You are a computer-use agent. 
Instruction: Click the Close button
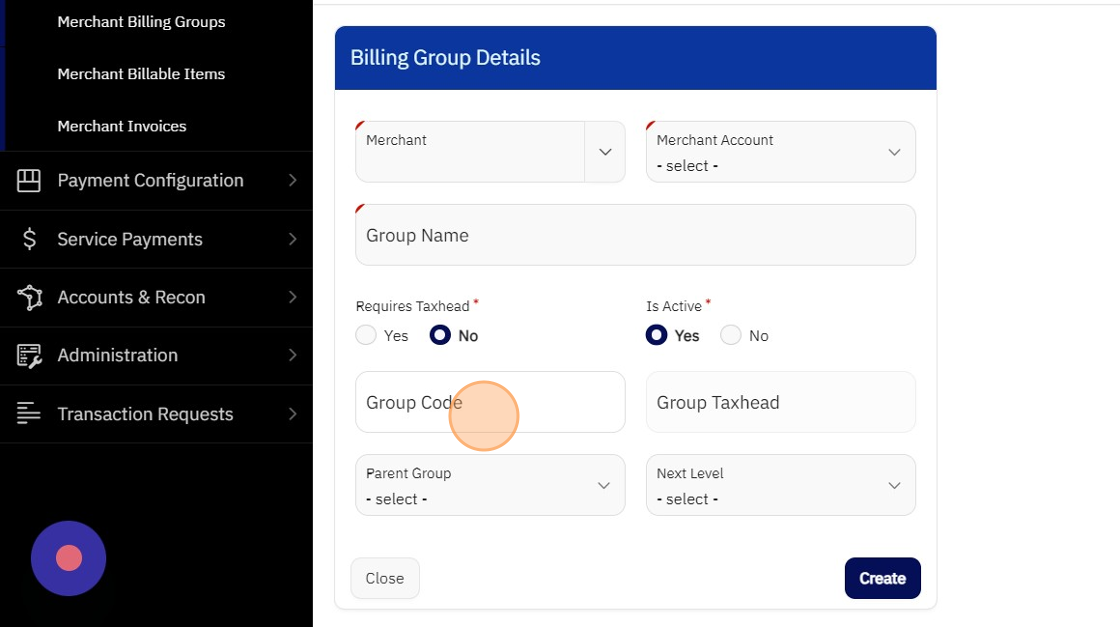click(x=385, y=578)
